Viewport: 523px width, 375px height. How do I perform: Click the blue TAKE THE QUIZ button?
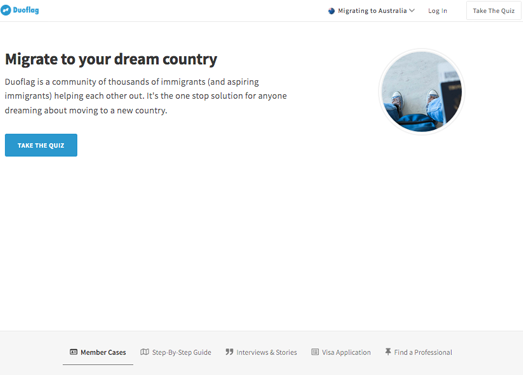click(41, 145)
